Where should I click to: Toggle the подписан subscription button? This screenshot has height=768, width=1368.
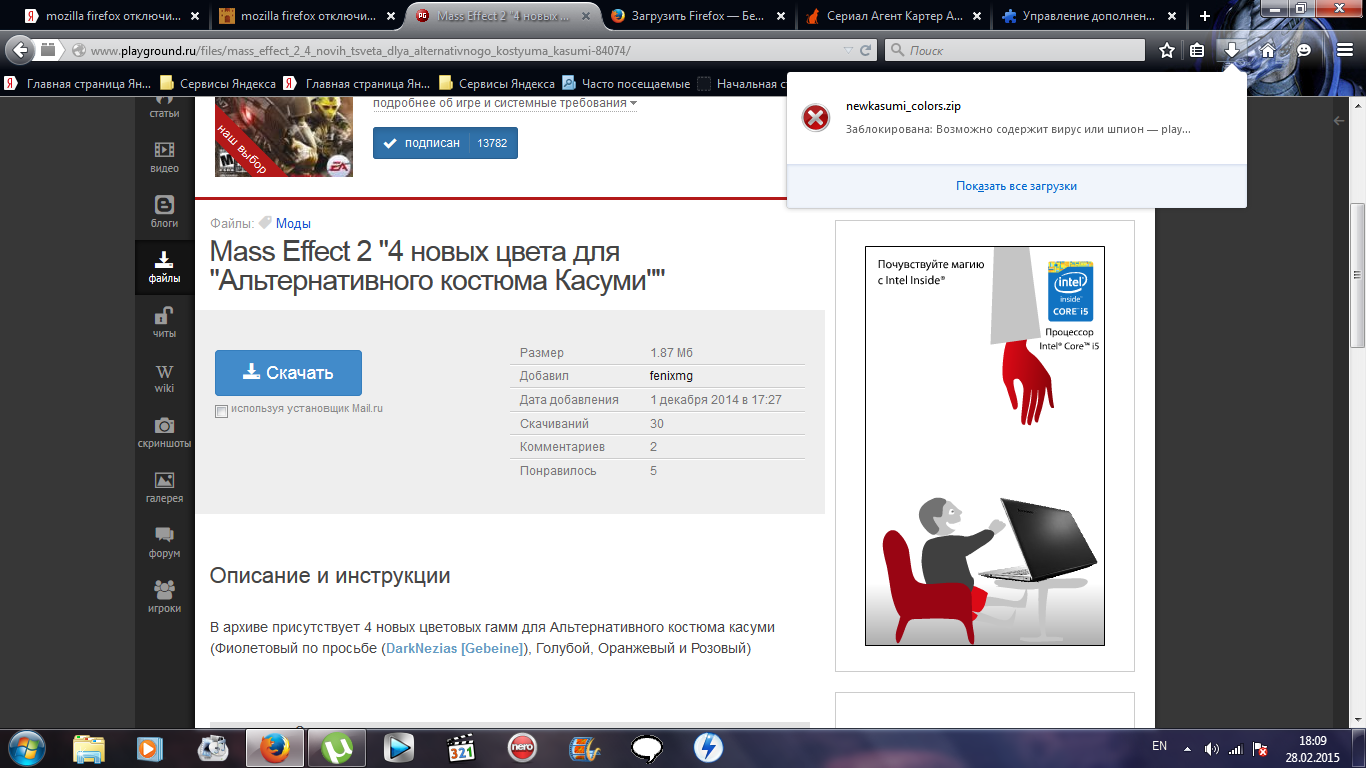445,143
